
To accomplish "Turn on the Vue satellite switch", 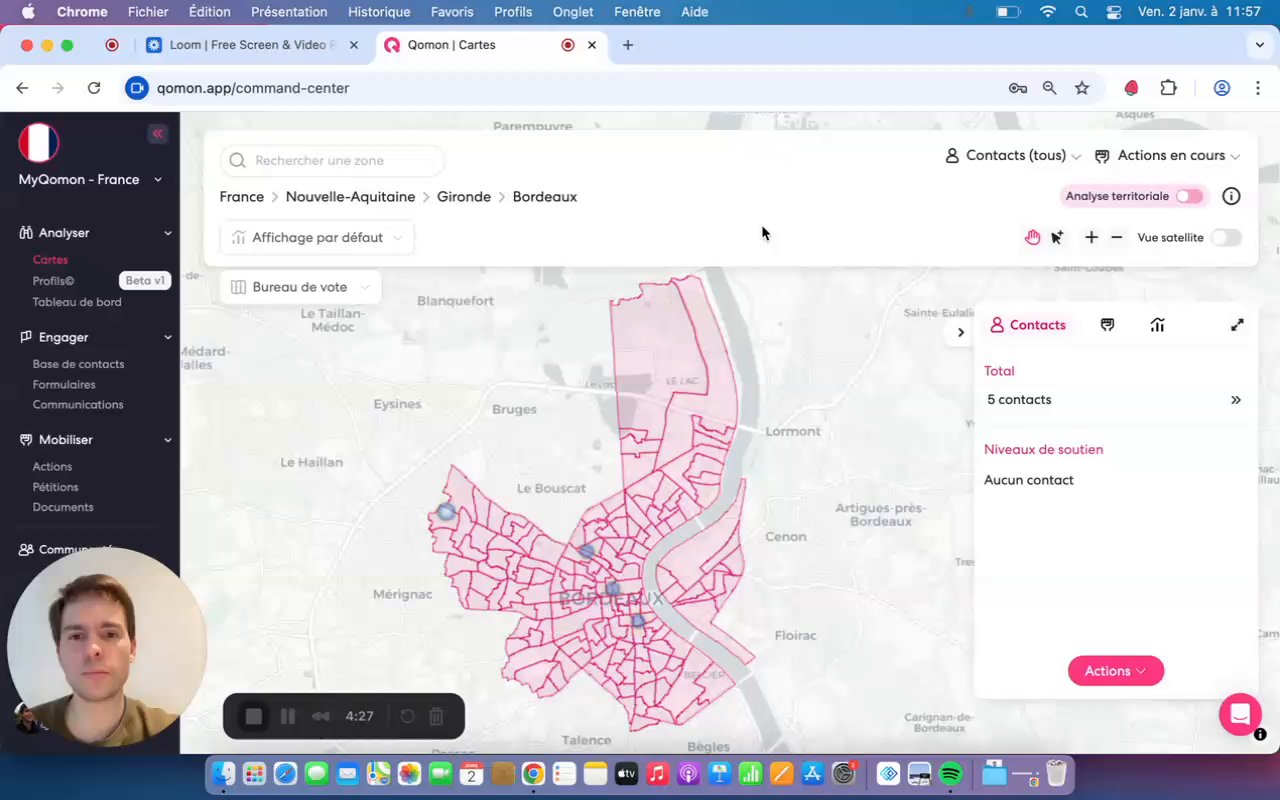I will pos(1225,237).
